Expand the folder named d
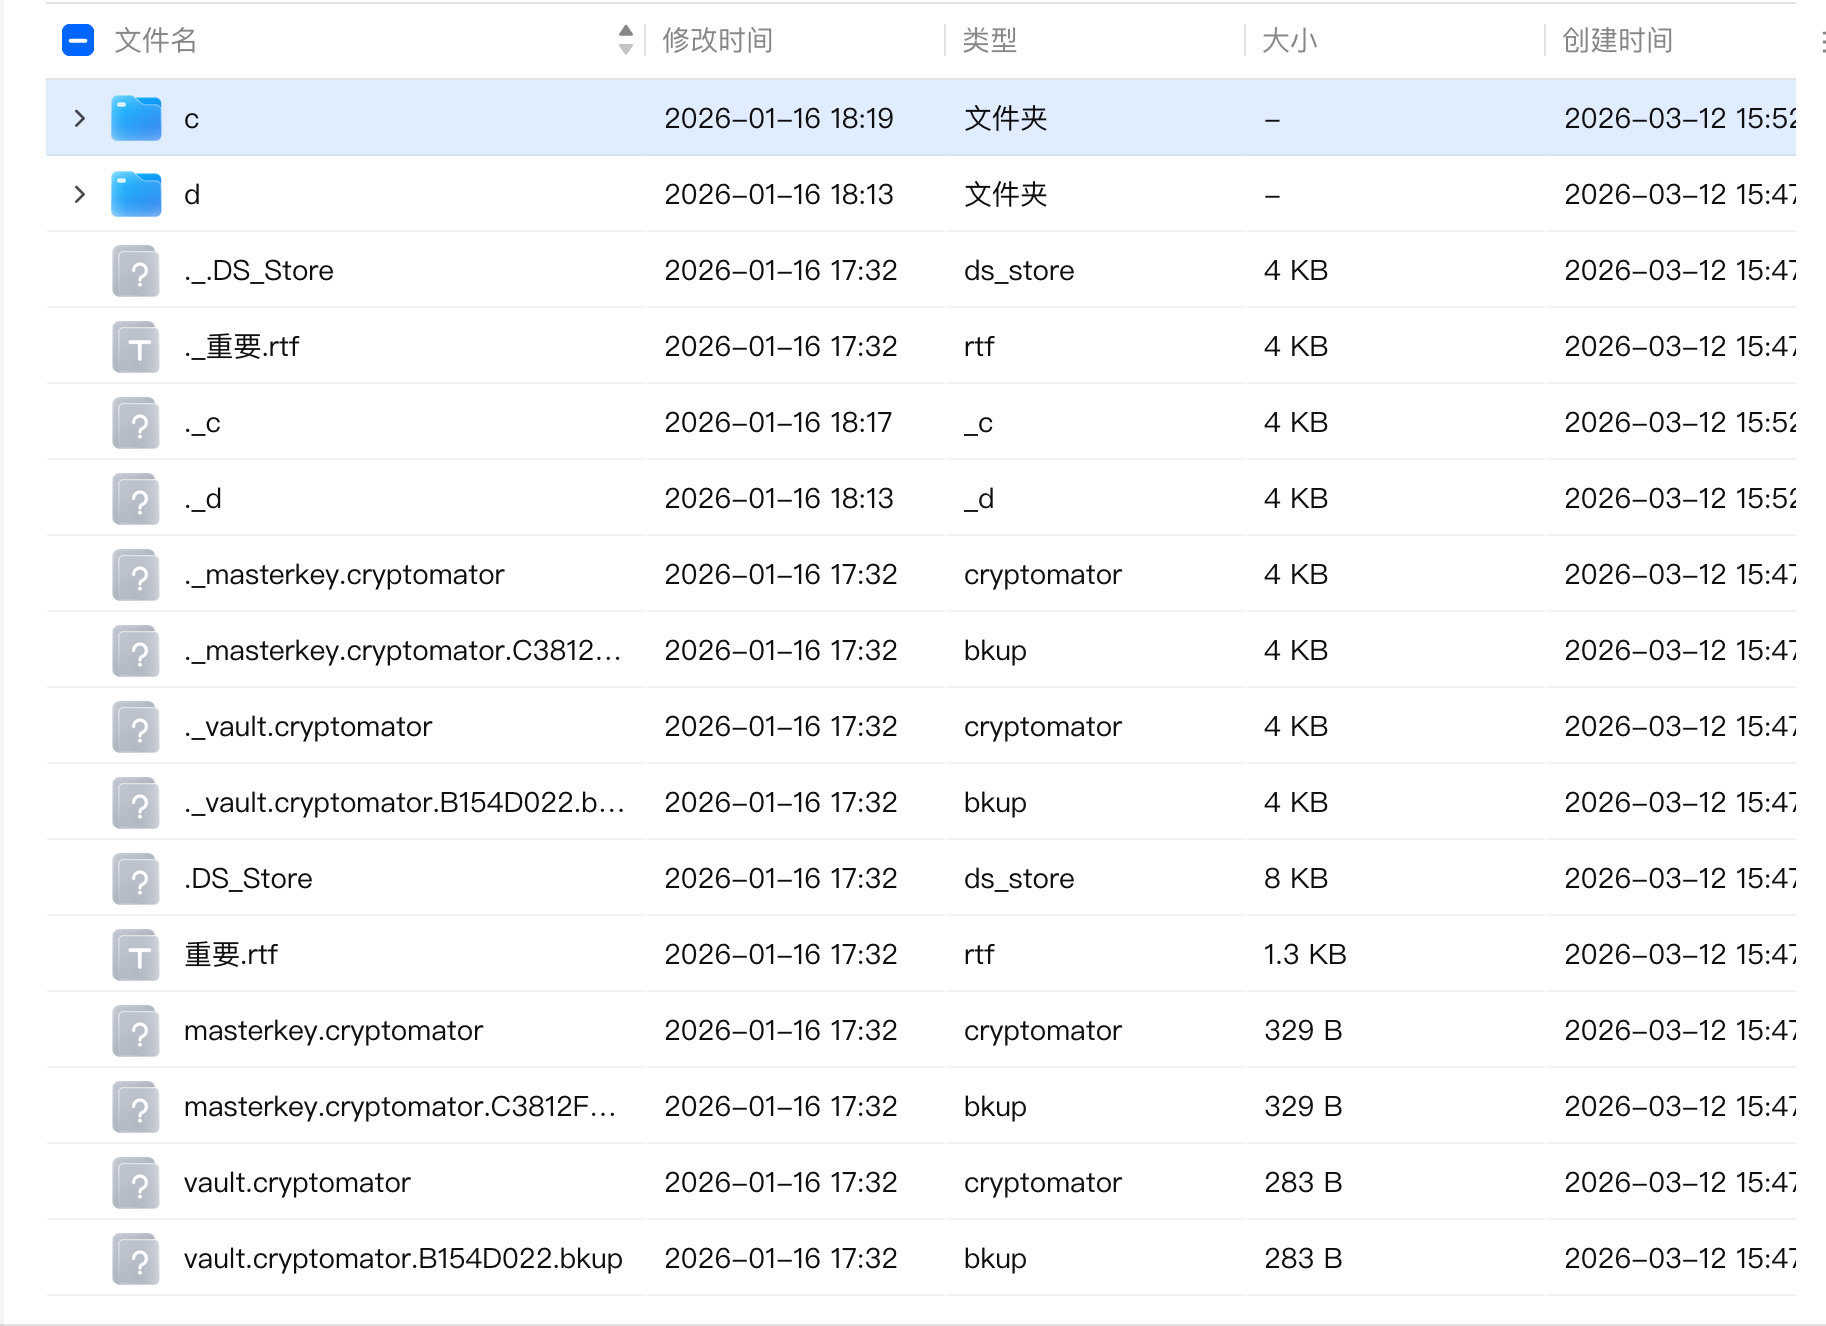 point(80,194)
